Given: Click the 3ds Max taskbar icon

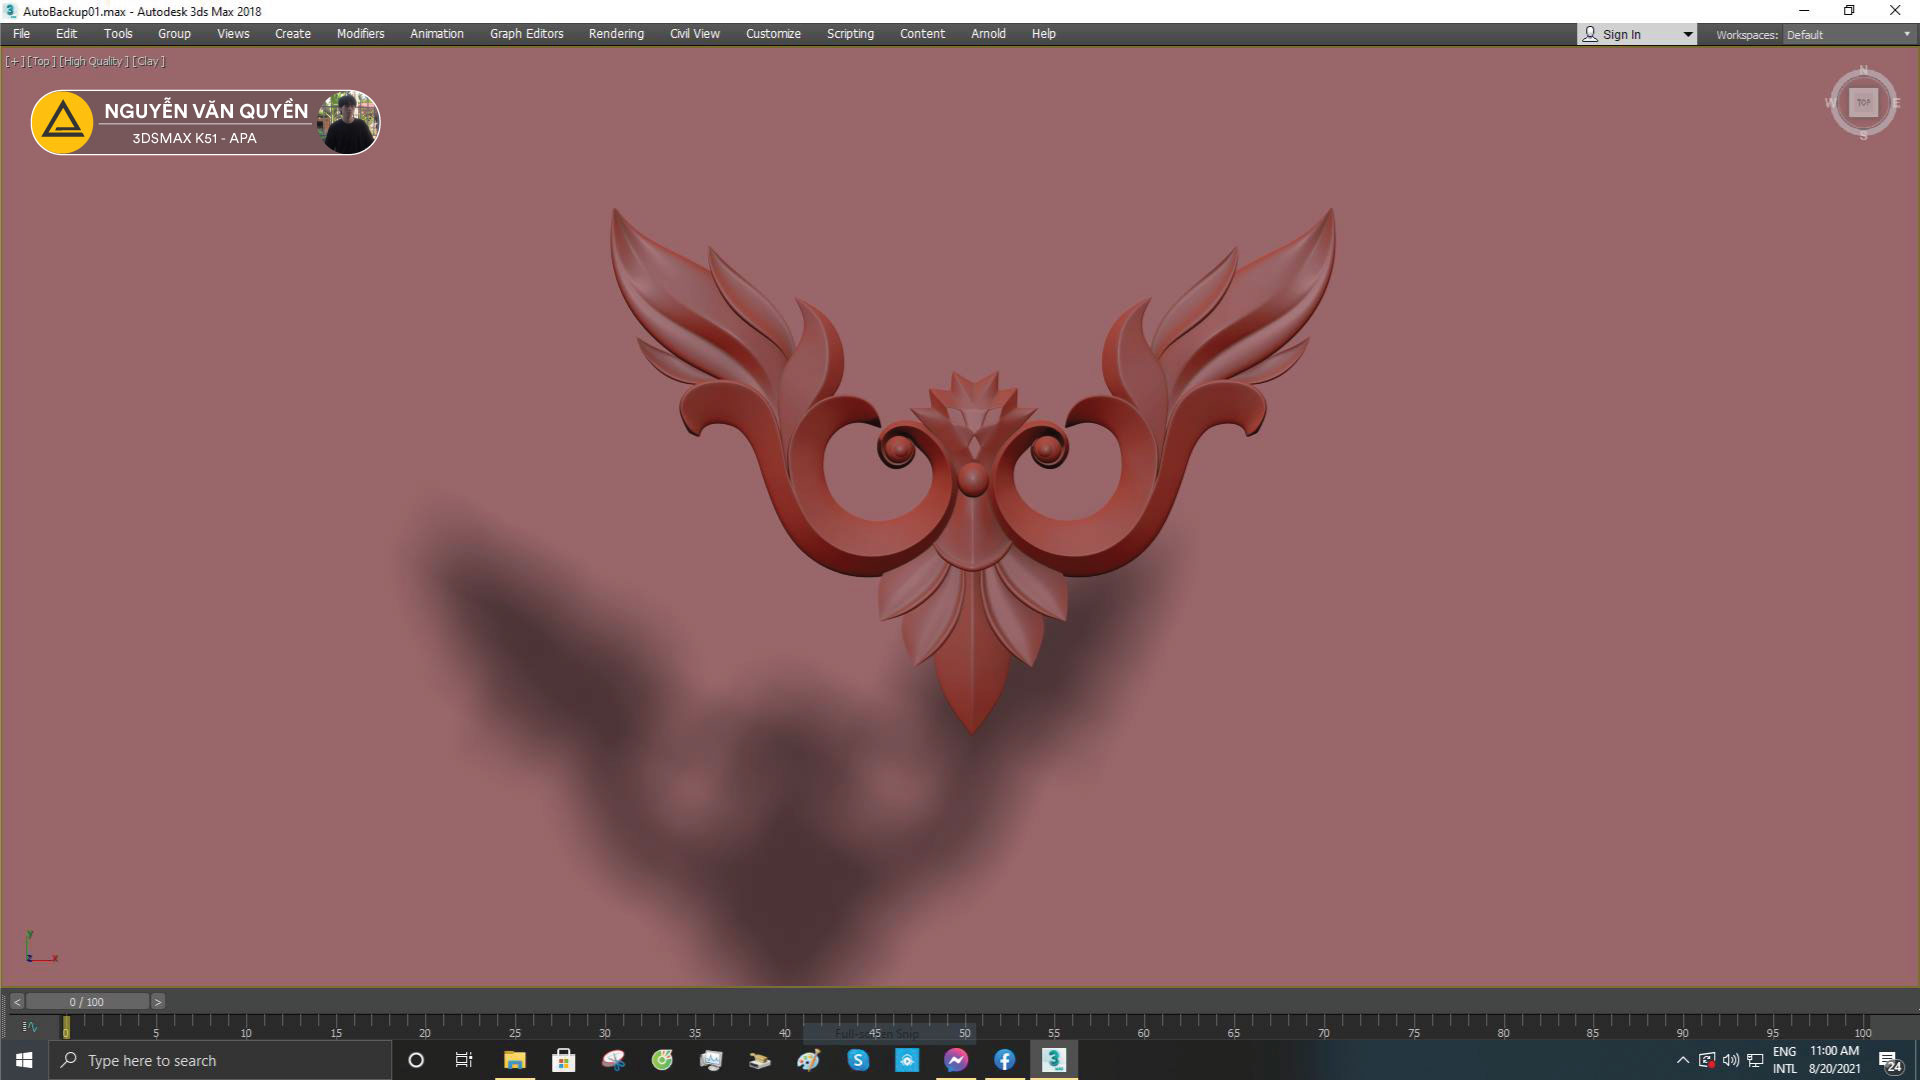Looking at the screenshot, I should pyautogui.click(x=1054, y=1060).
